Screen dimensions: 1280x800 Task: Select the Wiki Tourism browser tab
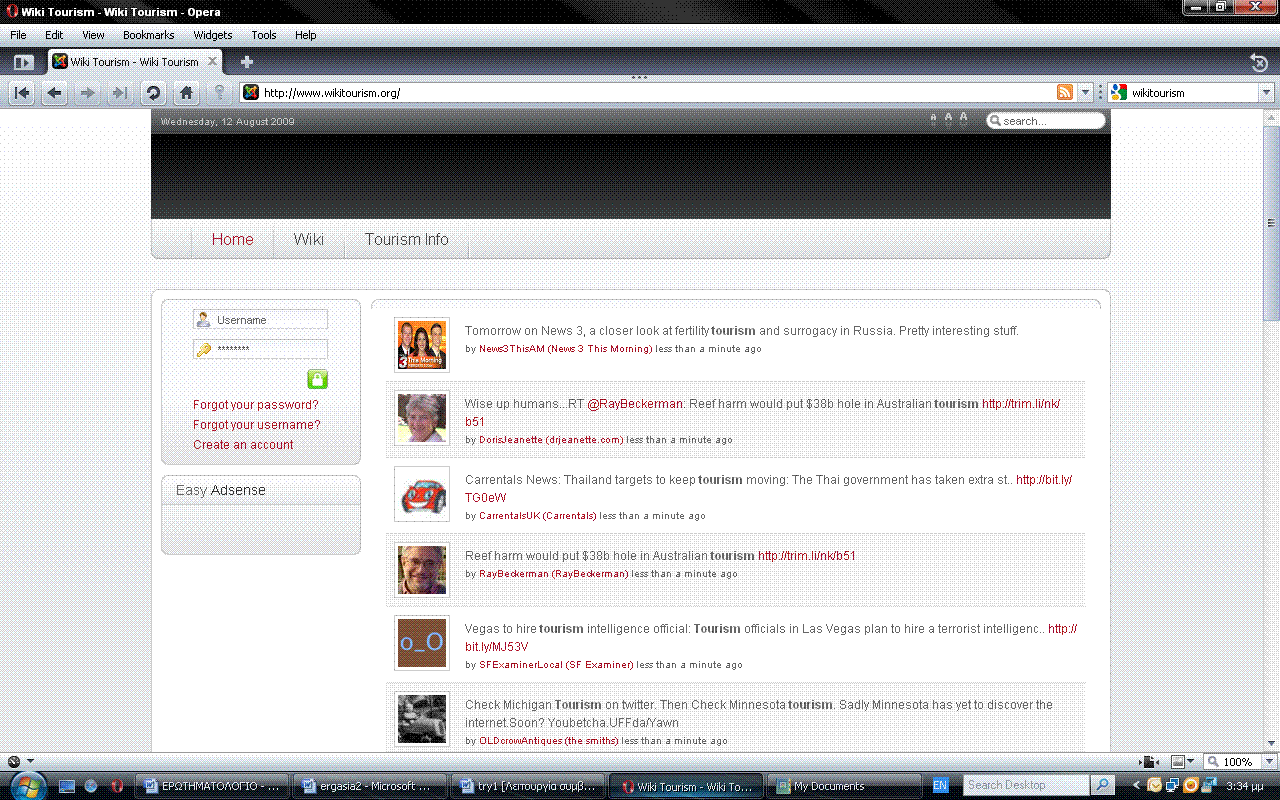[135, 62]
